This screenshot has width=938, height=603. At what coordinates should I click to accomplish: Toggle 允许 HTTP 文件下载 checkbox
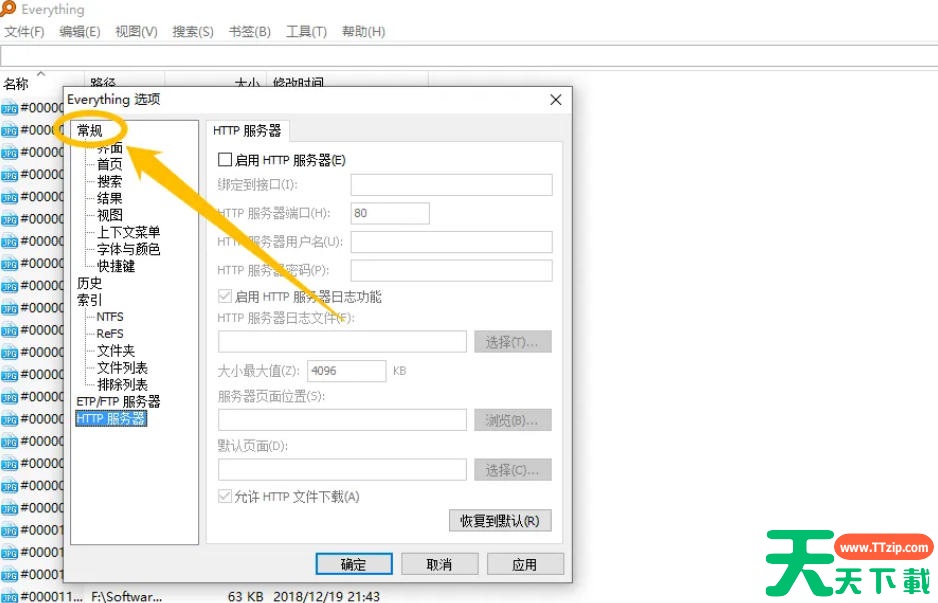(225, 496)
